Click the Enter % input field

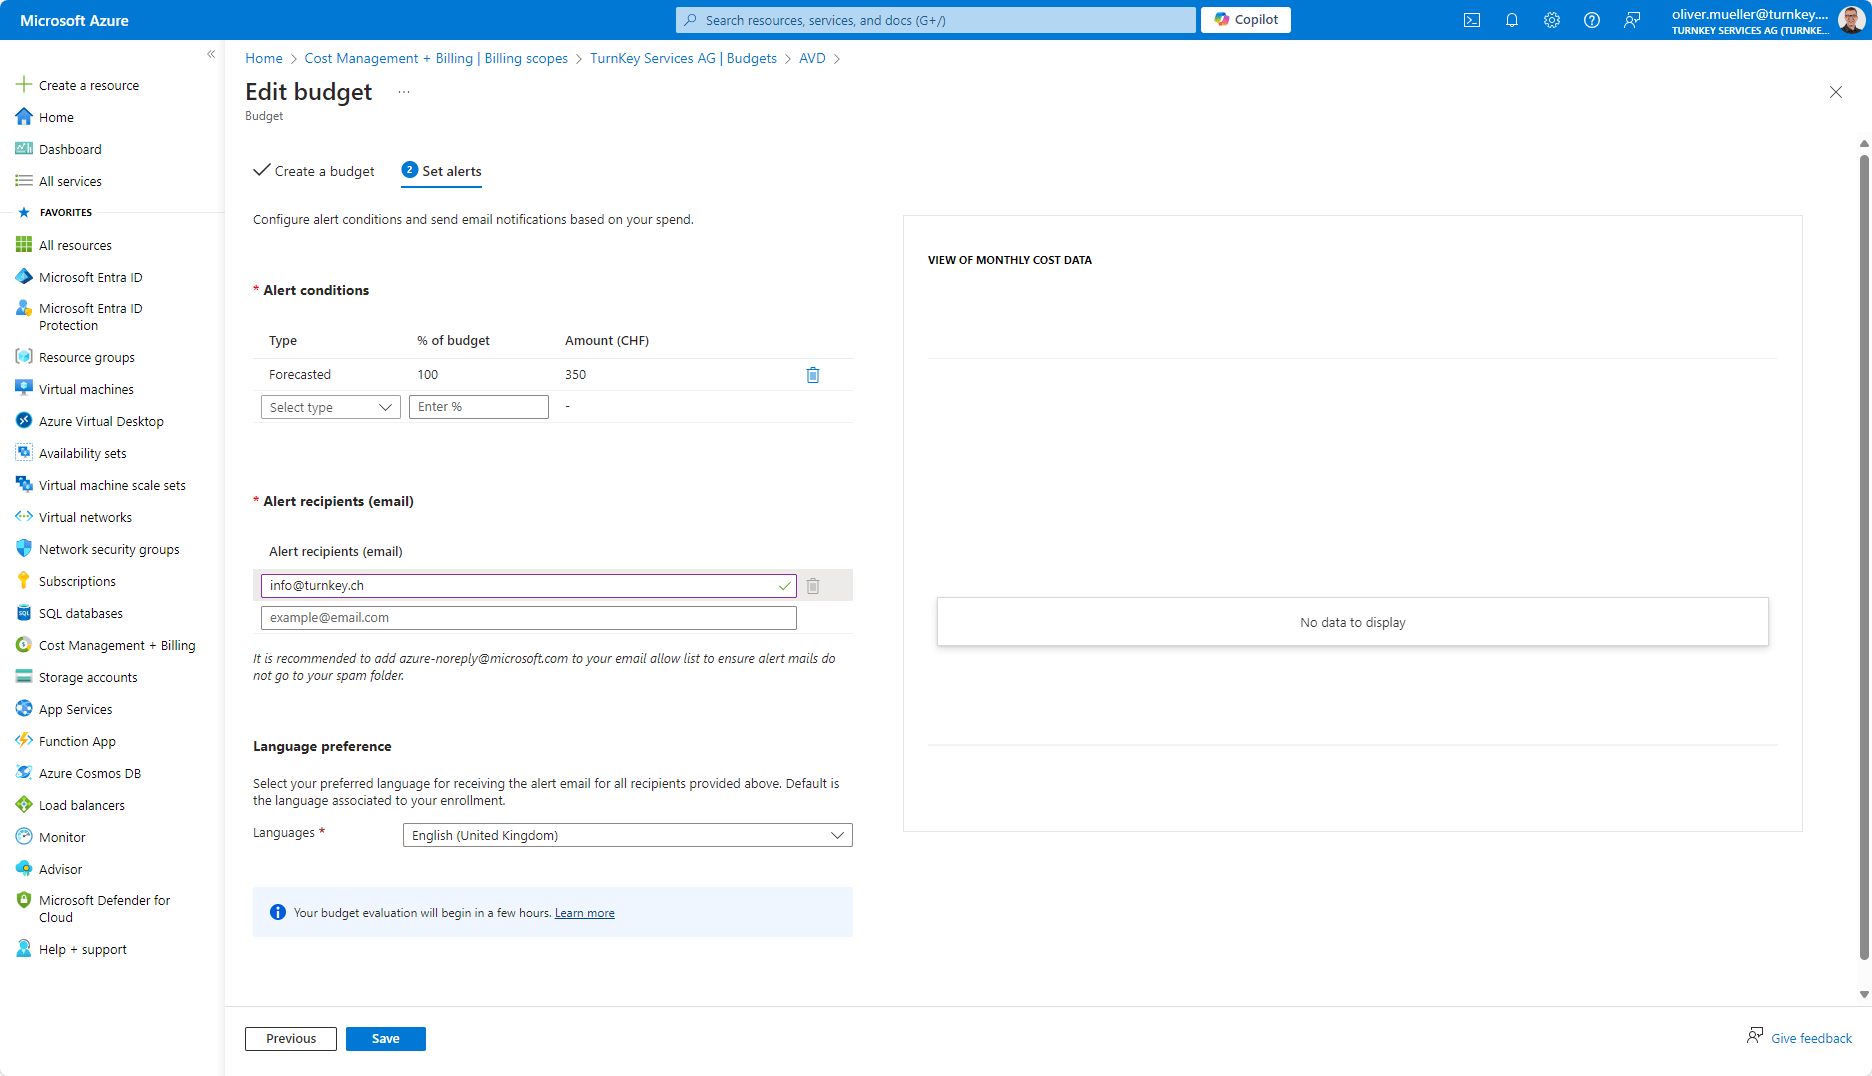[478, 407]
